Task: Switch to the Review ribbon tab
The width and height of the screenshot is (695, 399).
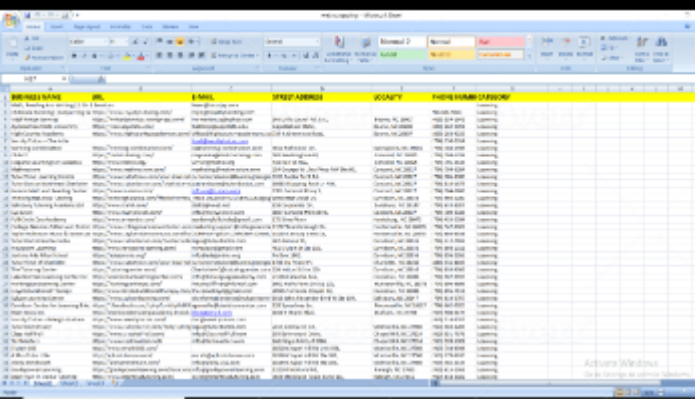Action: tap(170, 27)
